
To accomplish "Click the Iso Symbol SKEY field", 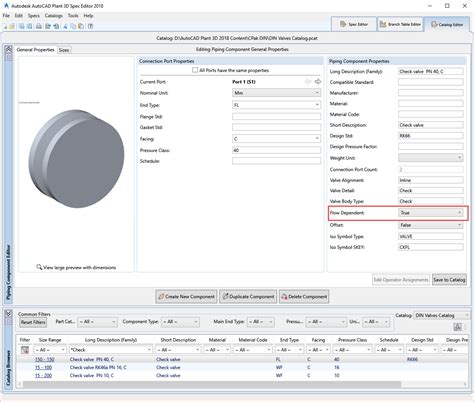I will tap(431, 247).
